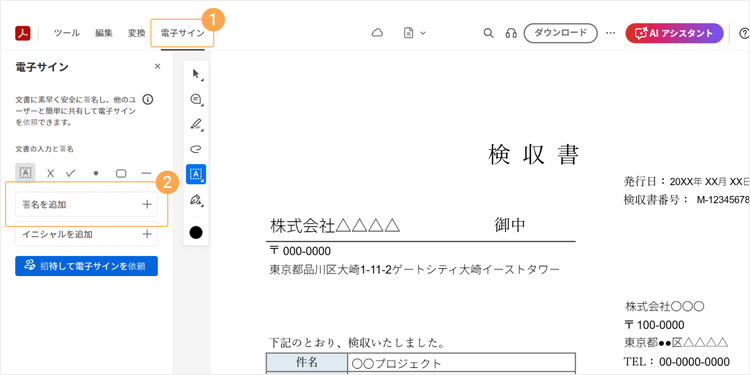Select the comment bubble tool
The height and width of the screenshot is (375, 750).
click(x=196, y=99)
